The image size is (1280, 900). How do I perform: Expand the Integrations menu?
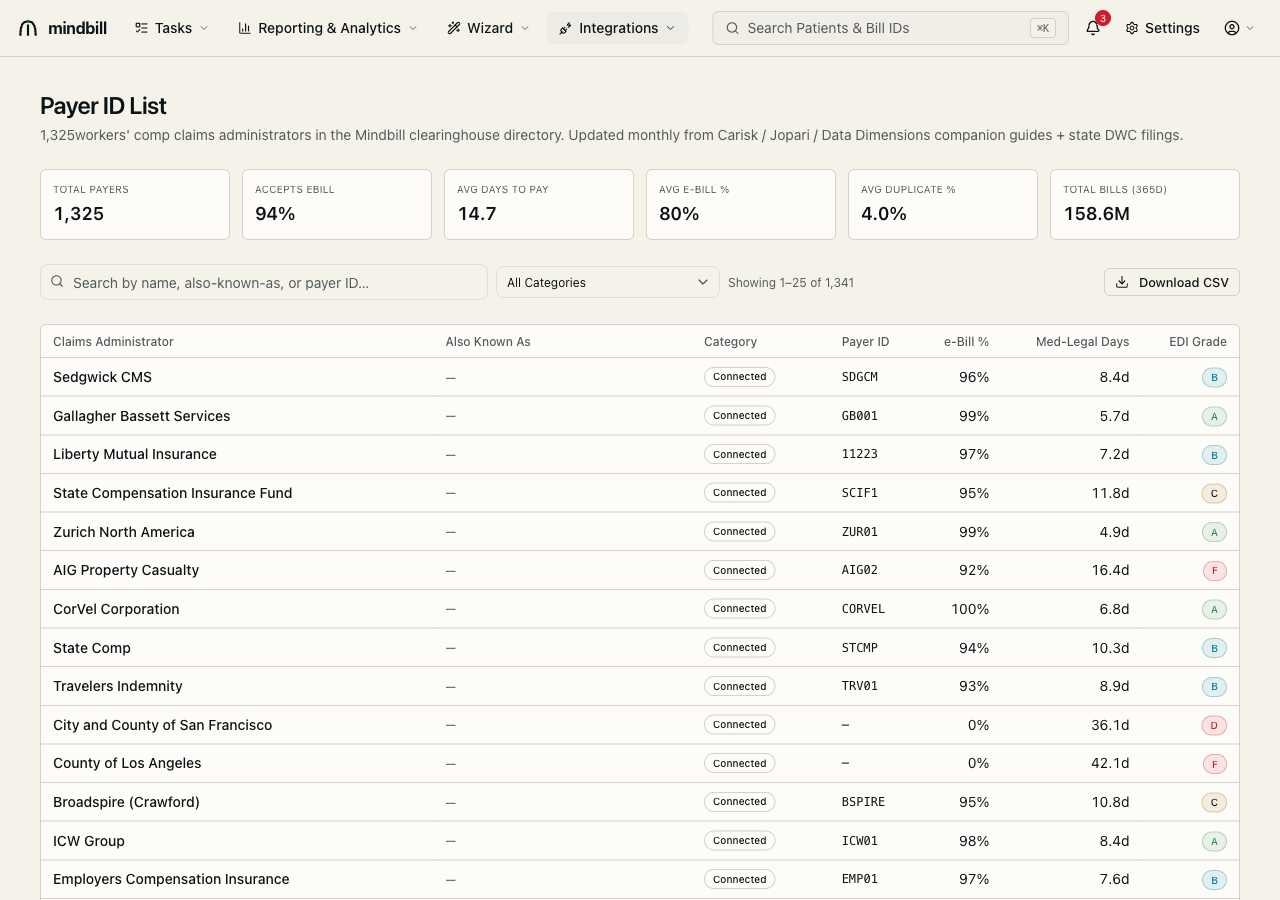tap(618, 28)
